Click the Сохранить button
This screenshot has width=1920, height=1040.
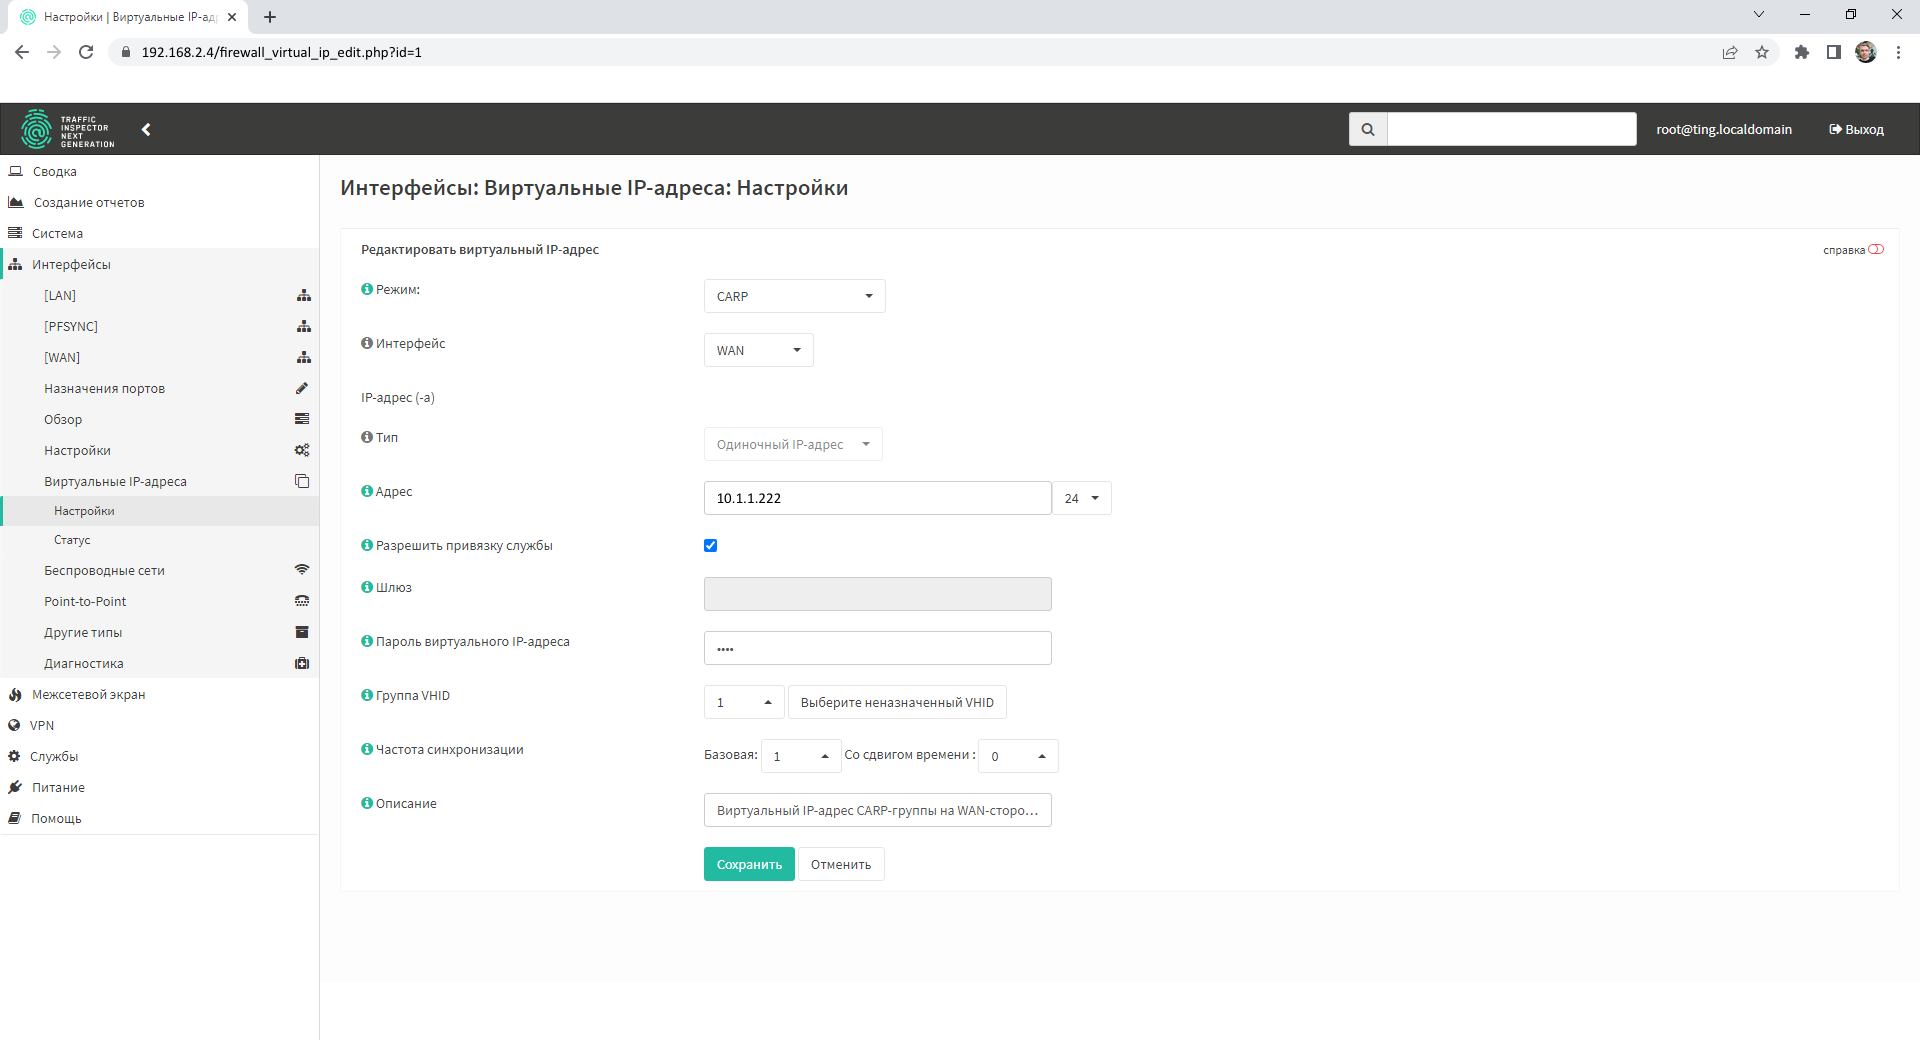[749, 864]
